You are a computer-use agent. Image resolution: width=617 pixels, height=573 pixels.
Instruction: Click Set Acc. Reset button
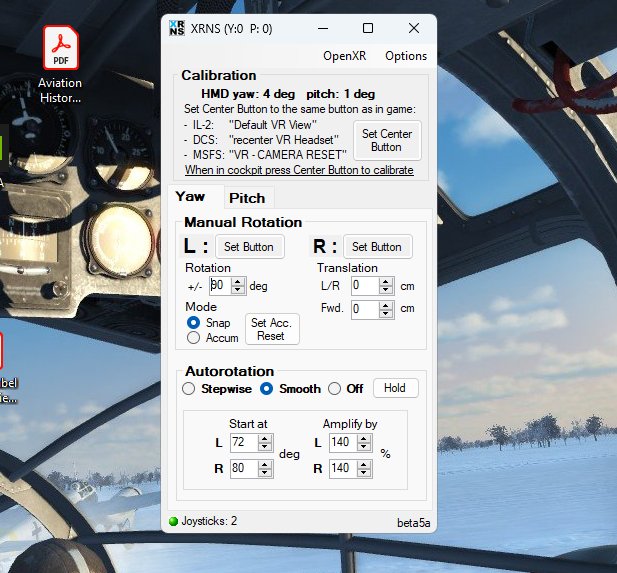[x=272, y=329]
